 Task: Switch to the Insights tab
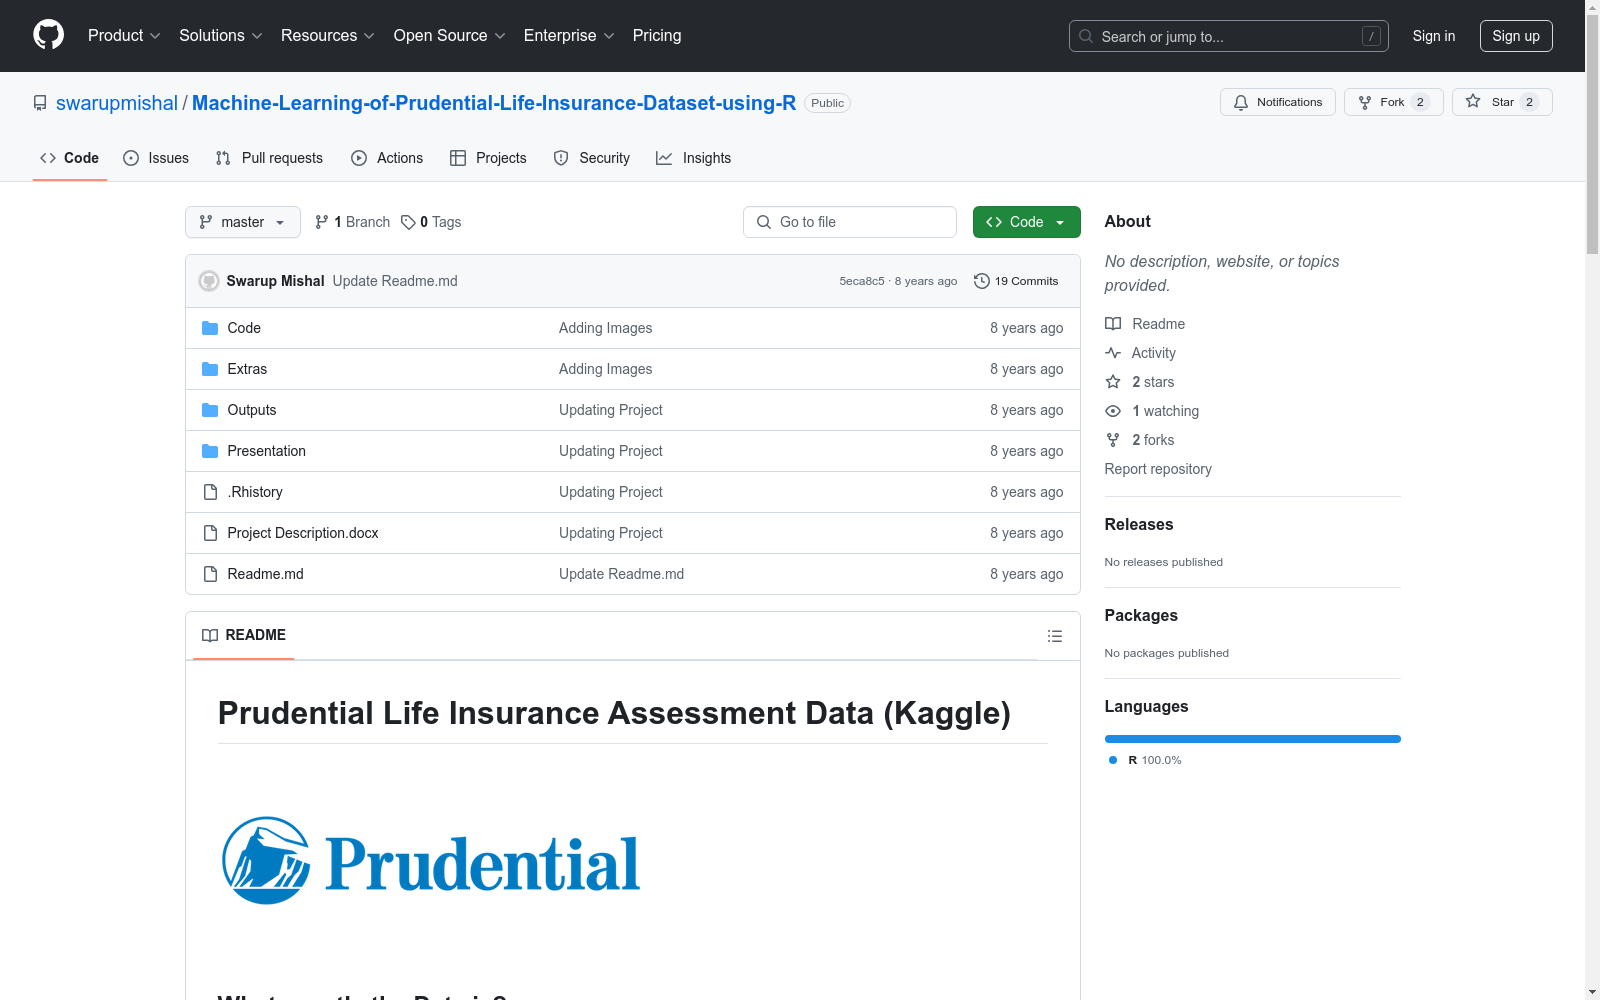[x=693, y=158]
